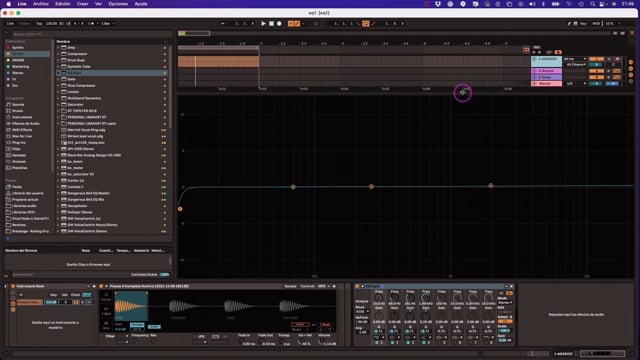Viewport: 640px width, 360px height.
Task: Select the A Reverb return track header
Action: [x=546, y=71]
